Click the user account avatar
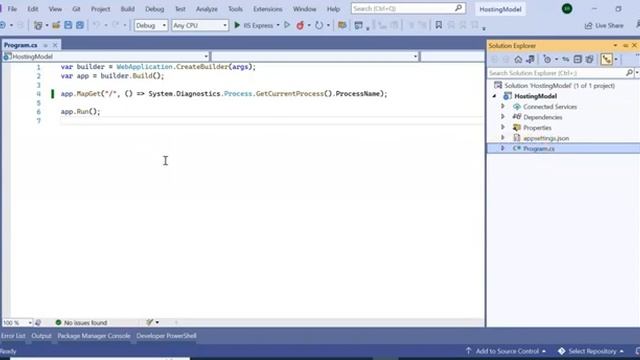The width and height of the screenshot is (640, 360). pos(567,9)
